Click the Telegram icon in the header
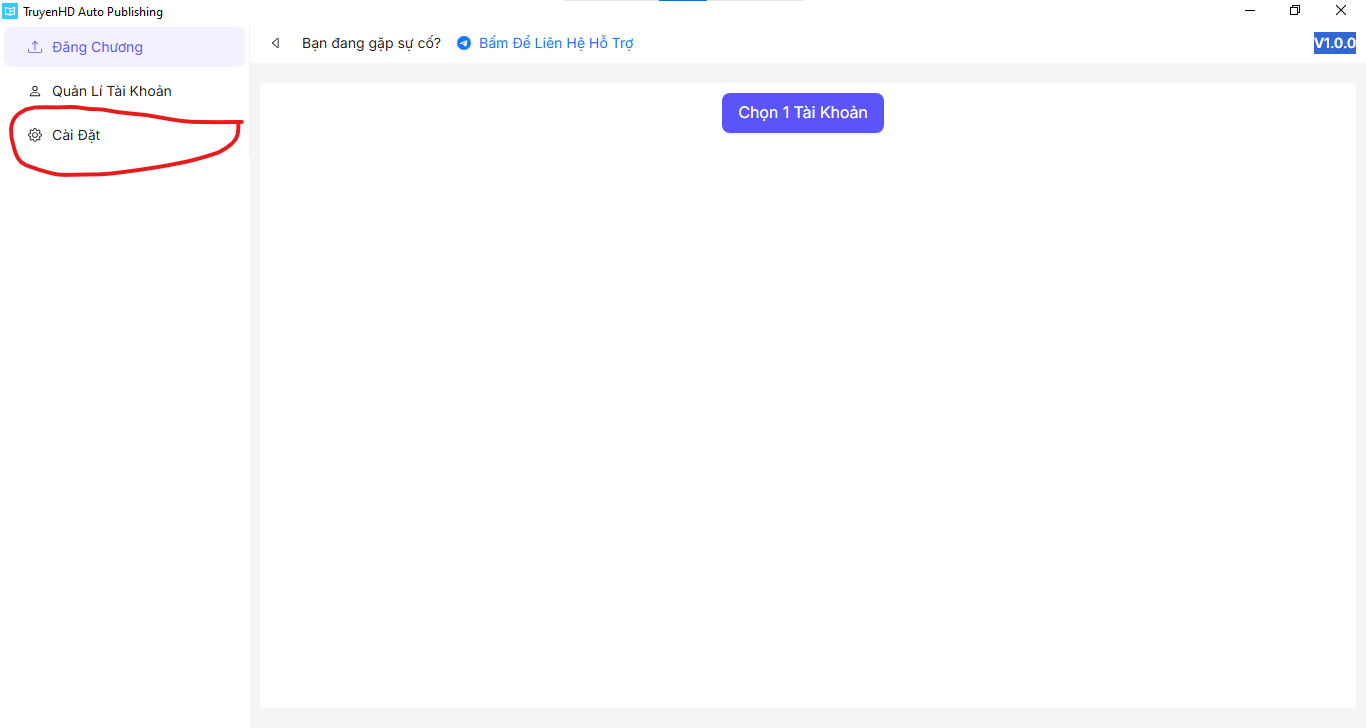The width and height of the screenshot is (1366, 728). pos(464,43)
